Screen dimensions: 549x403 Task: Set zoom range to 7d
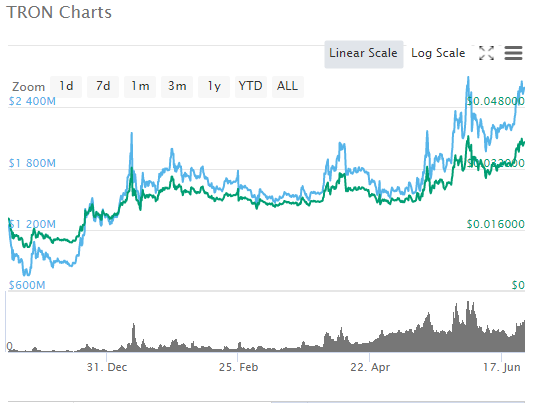click(103, 86)
